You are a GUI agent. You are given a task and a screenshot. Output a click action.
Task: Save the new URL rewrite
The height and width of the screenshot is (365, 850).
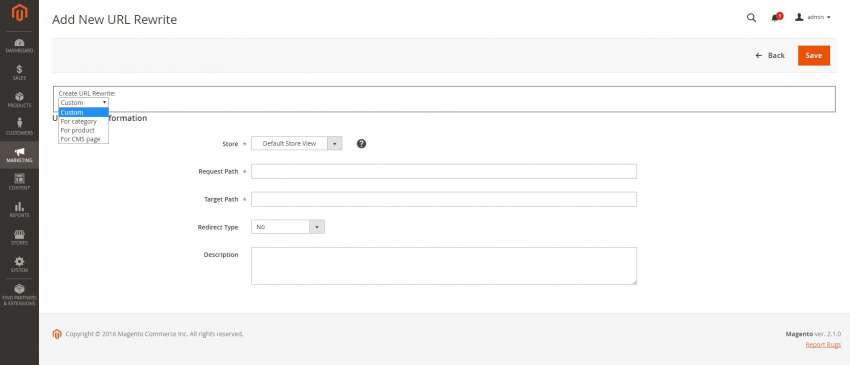814,55
